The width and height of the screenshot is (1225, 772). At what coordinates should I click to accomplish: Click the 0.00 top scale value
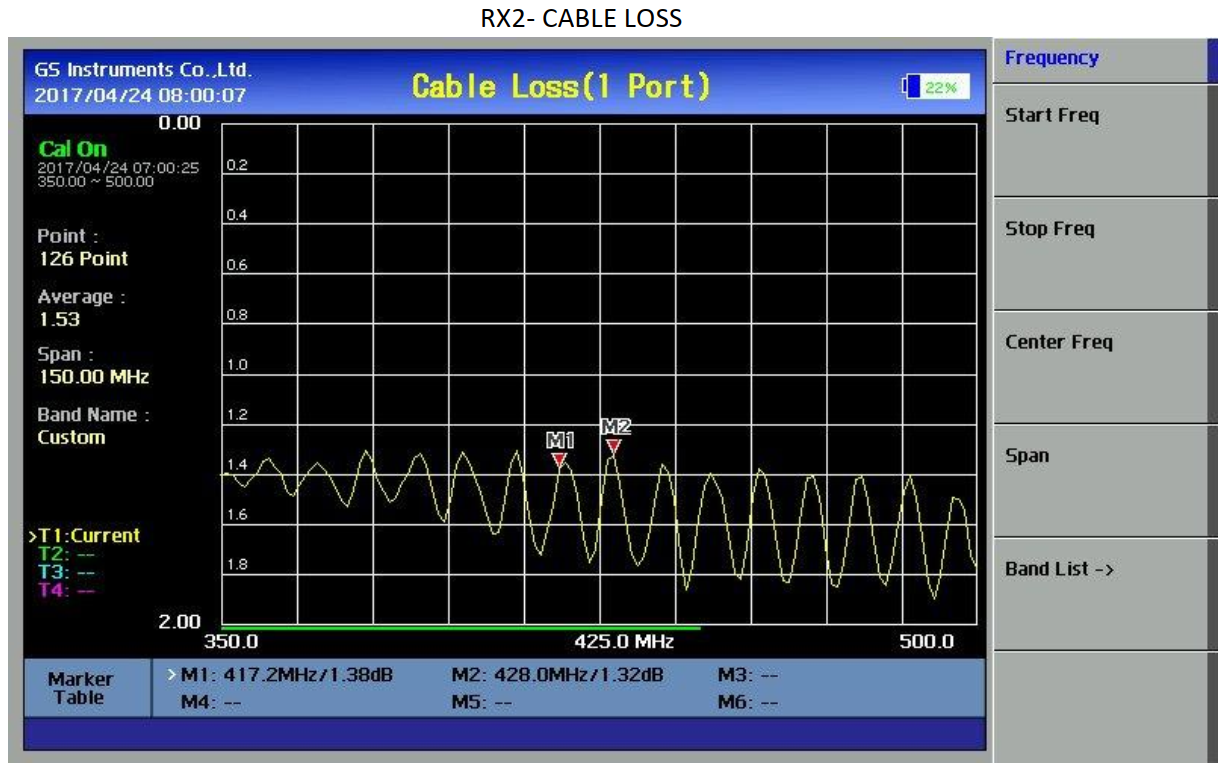180,124
